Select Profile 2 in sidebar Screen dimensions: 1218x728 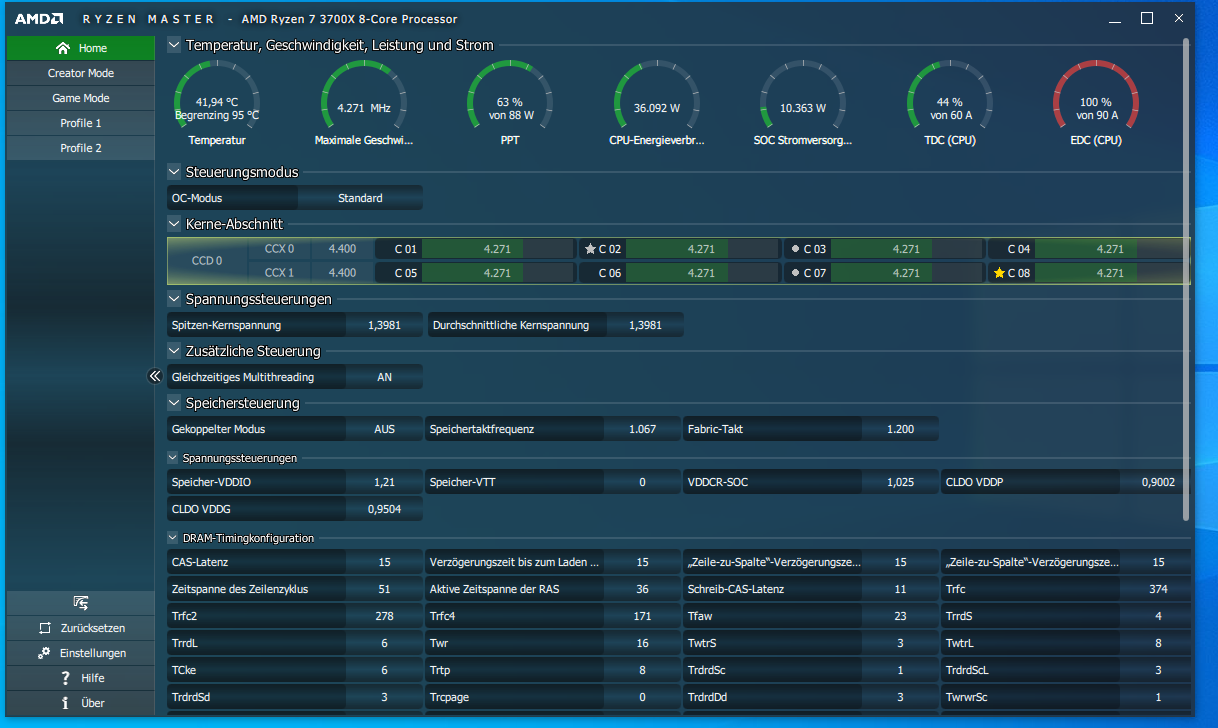[81, 148]
